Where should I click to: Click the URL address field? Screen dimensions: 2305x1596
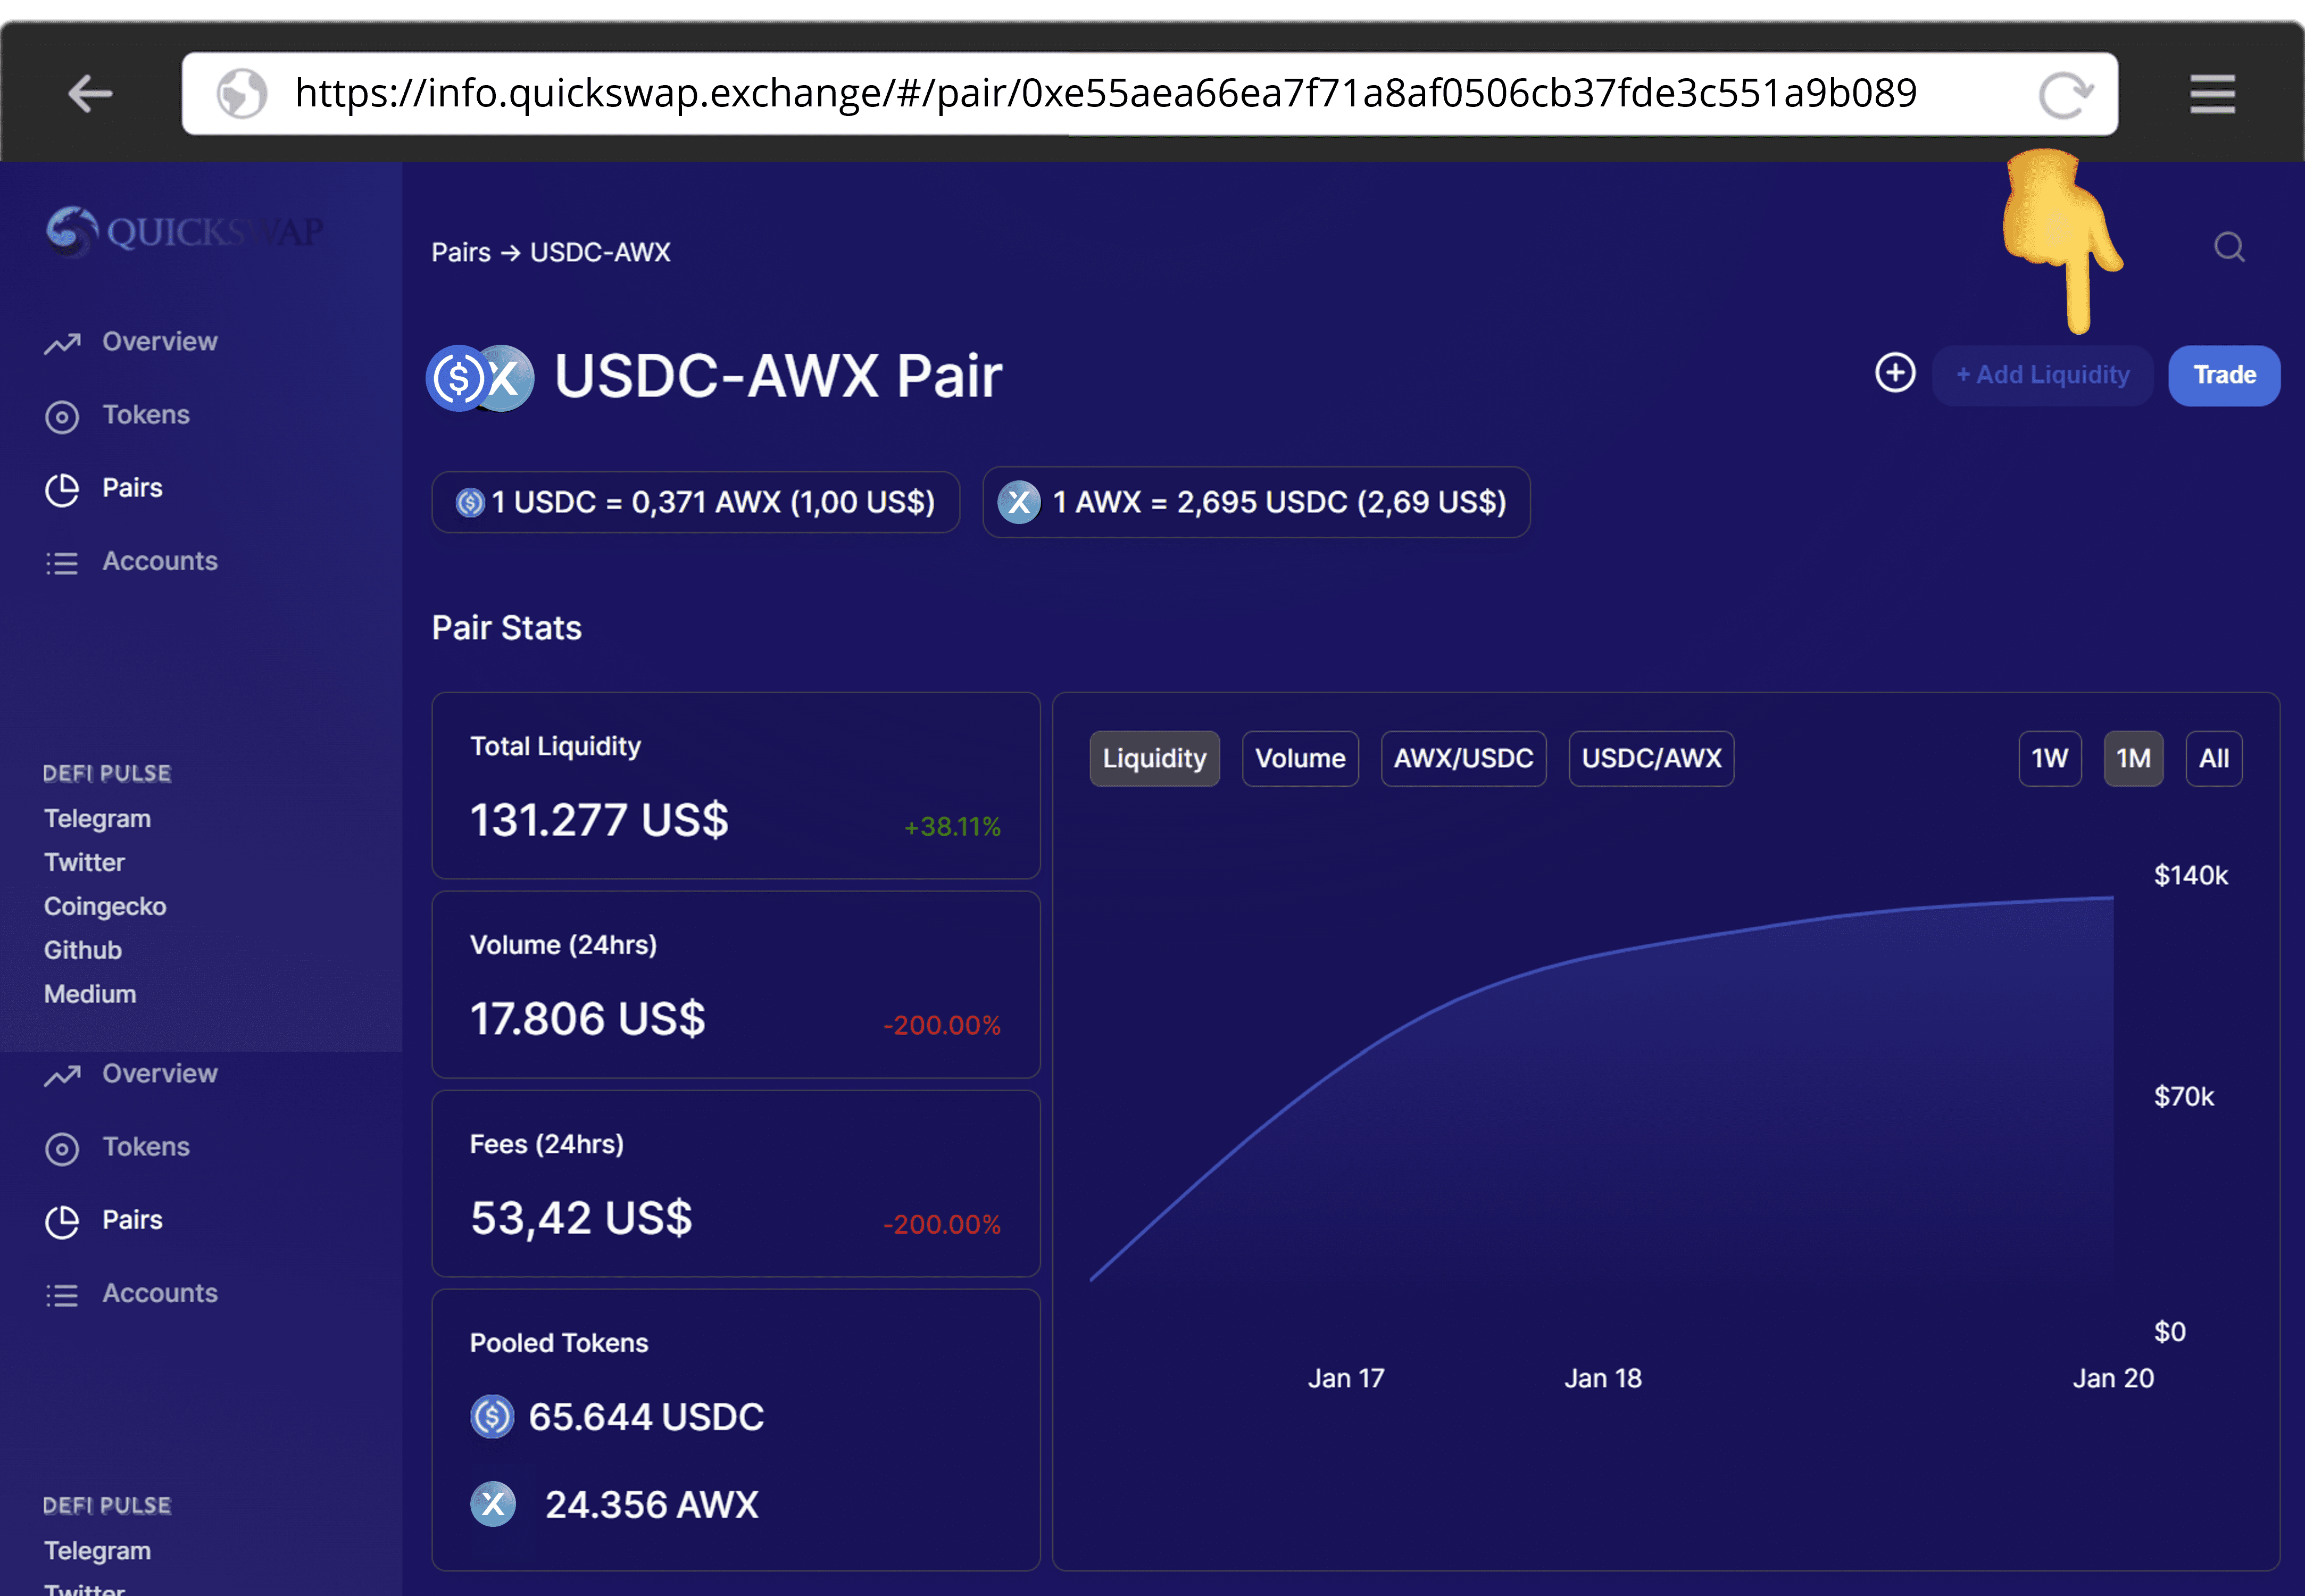[1100, 94]
